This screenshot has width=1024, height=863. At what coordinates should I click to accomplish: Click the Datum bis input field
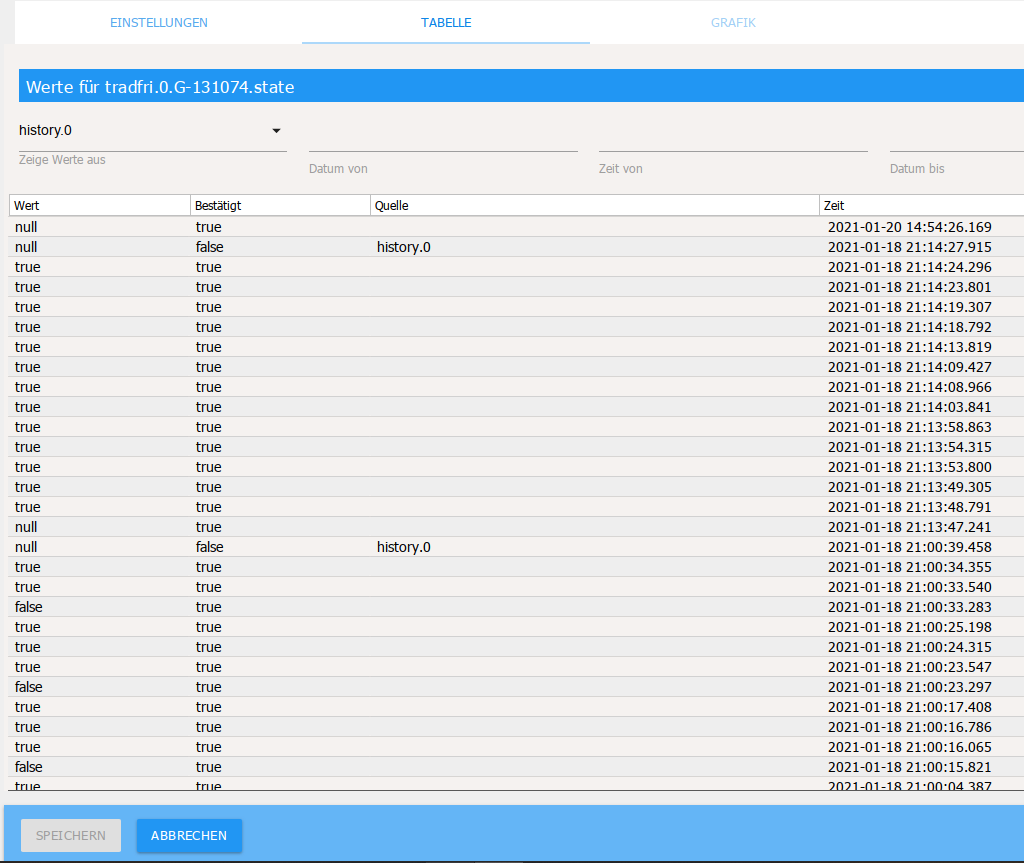(x=957, y=138)
